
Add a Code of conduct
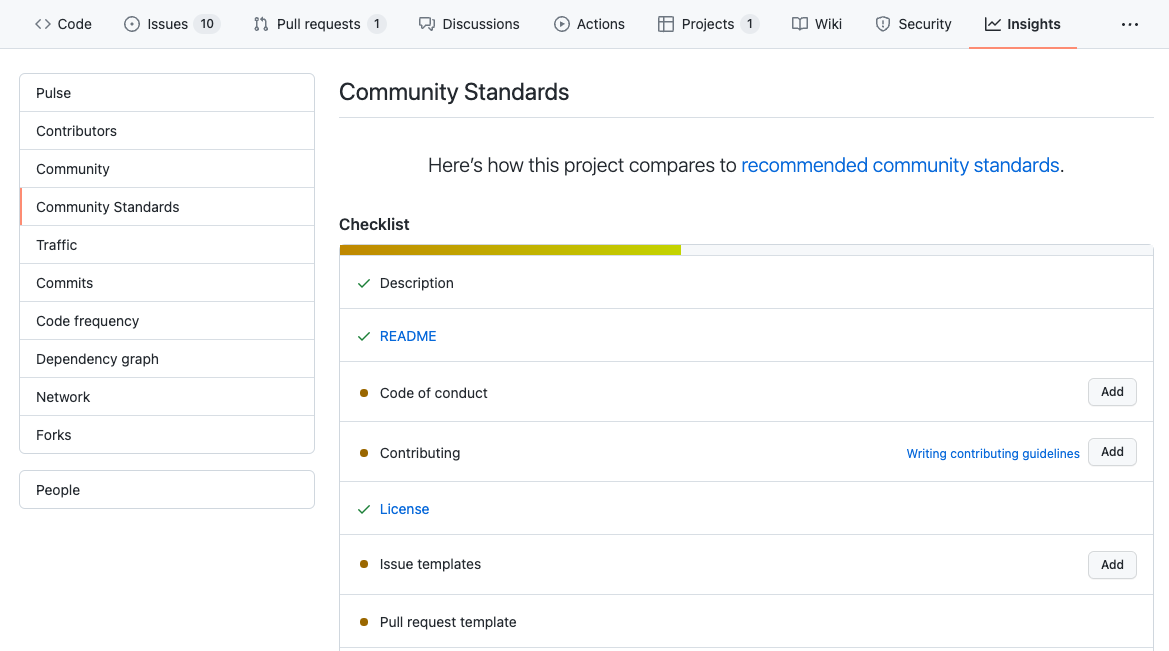click(1112, 392)
